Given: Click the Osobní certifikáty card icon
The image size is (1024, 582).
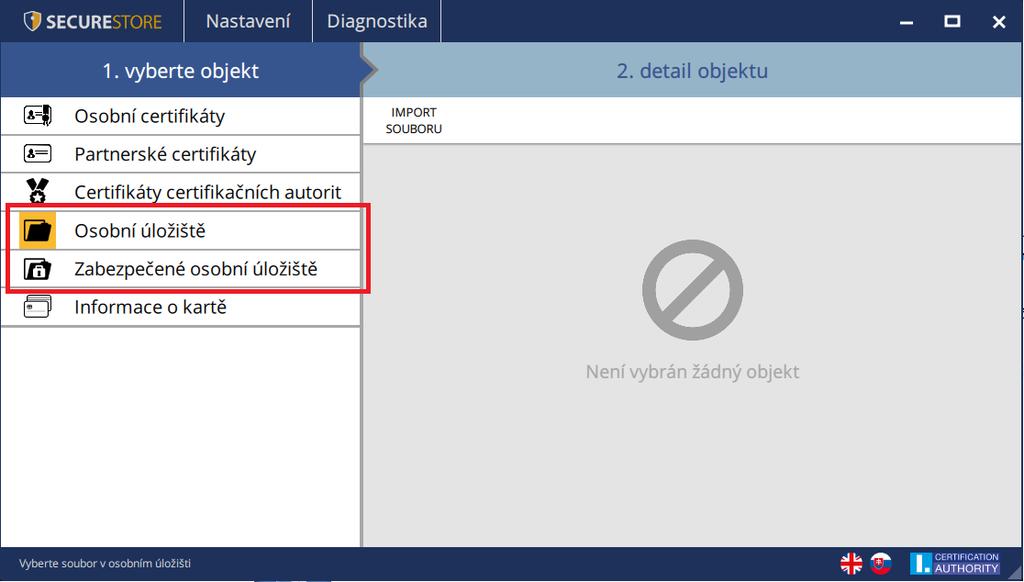Looking at the screenshot, I should pos(38,116).
